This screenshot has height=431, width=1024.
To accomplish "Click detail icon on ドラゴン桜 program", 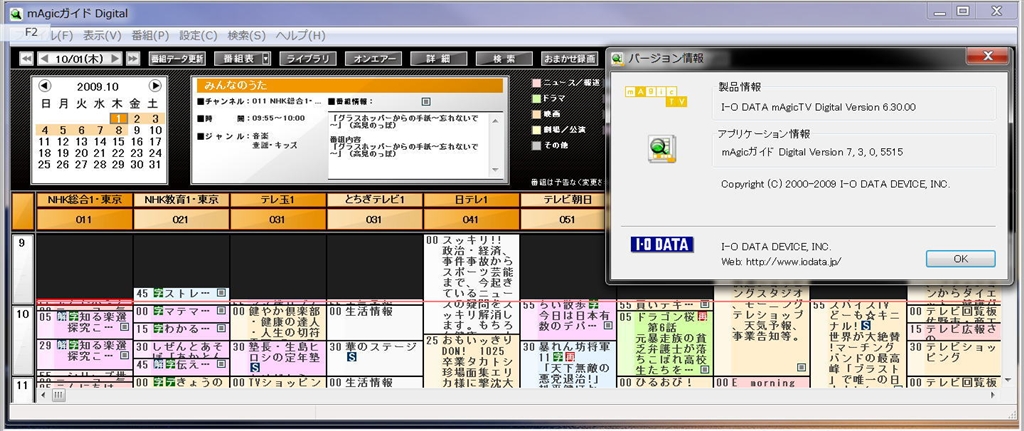I will click(704, 370).
